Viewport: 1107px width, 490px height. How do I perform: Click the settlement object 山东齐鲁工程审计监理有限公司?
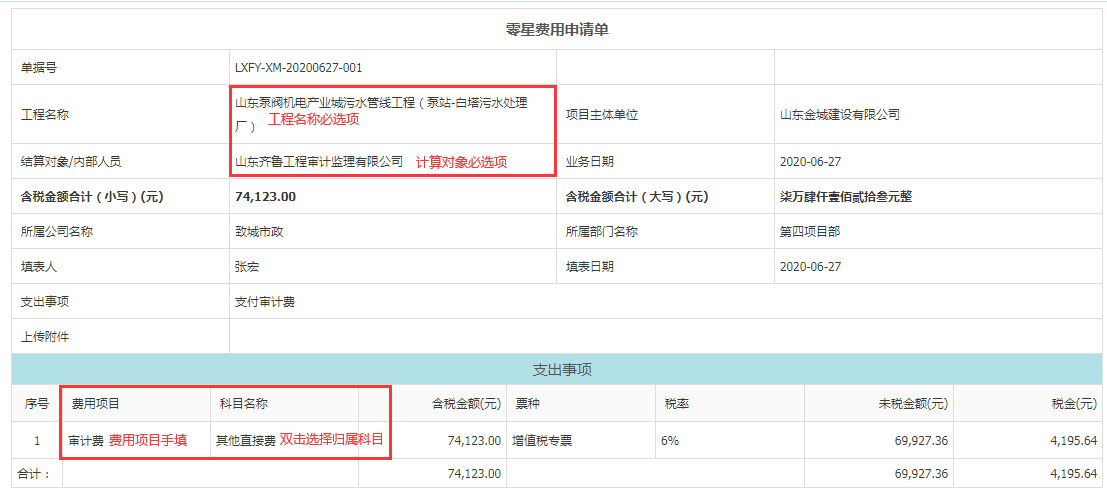pos(318,162)
